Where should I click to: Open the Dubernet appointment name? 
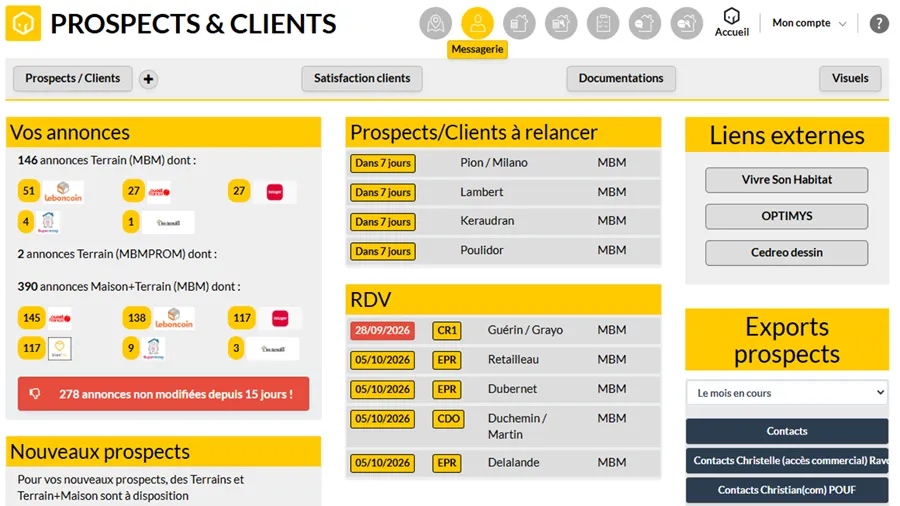point(513,389)
